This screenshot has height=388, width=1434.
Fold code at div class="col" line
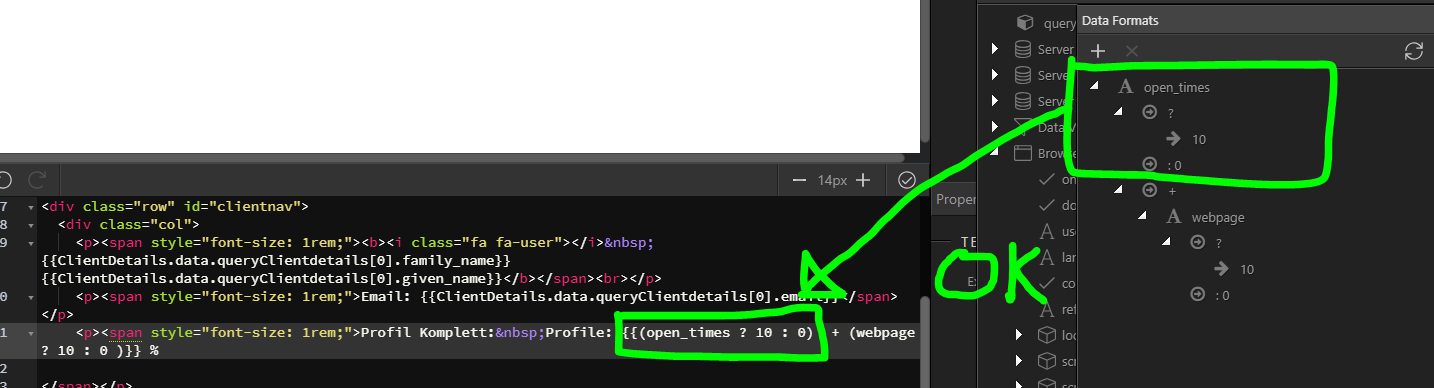click(x=31, y=225)
